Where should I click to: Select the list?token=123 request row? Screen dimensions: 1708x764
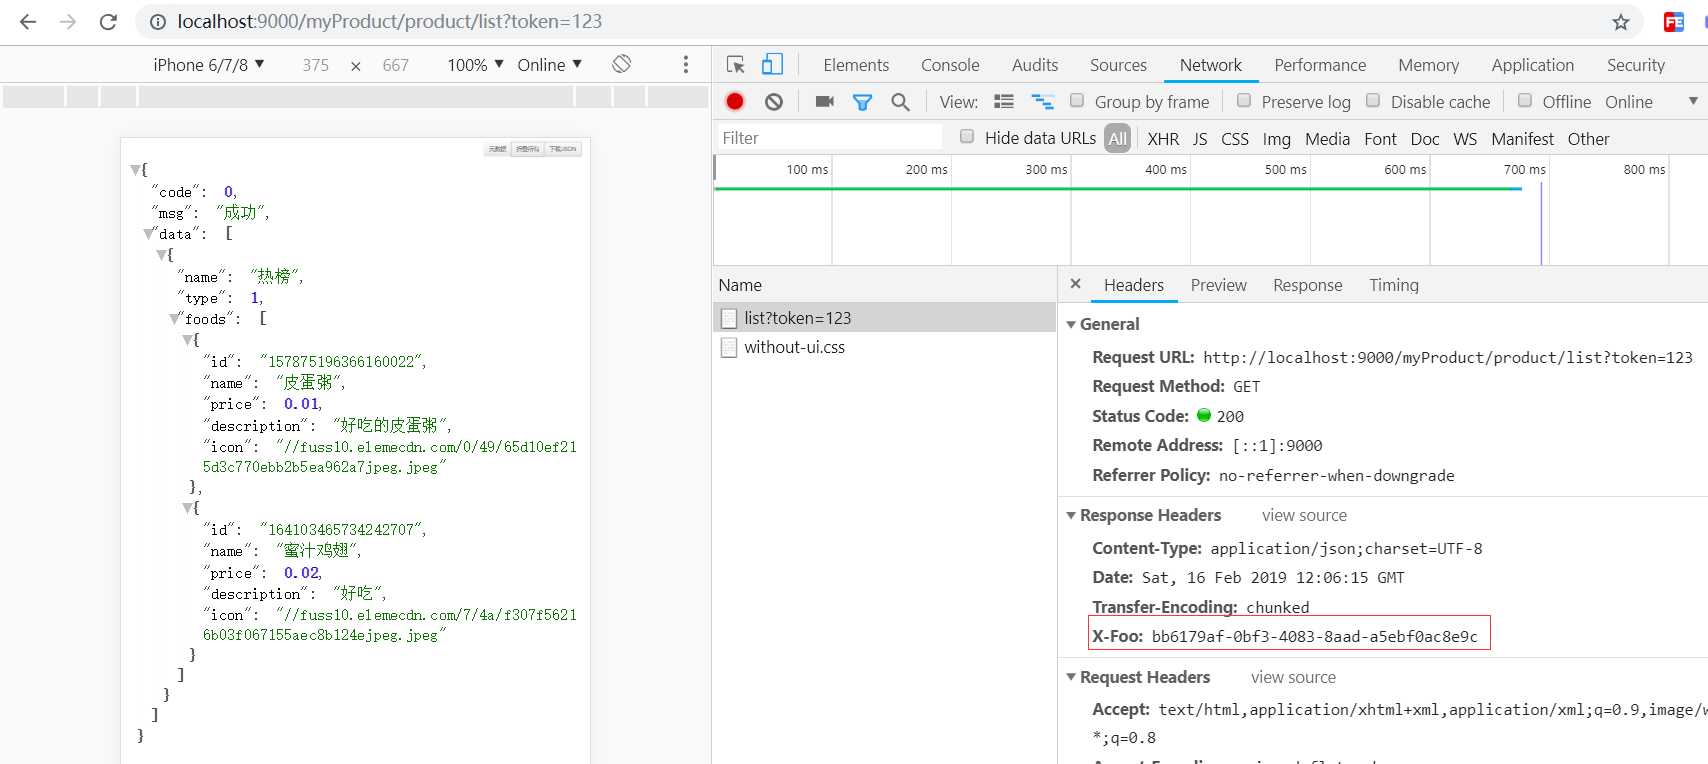pyautogui.click(x=885, y=318)
